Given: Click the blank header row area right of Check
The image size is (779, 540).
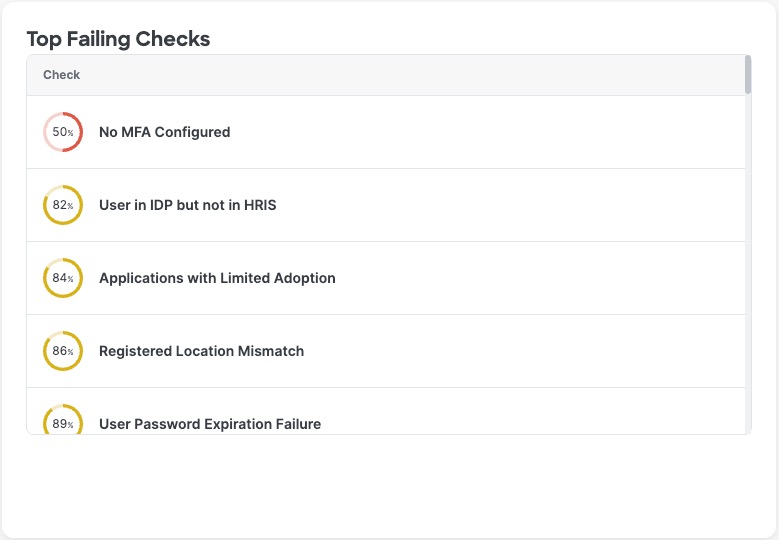Looking at the screenshot, I should [400, 75].
